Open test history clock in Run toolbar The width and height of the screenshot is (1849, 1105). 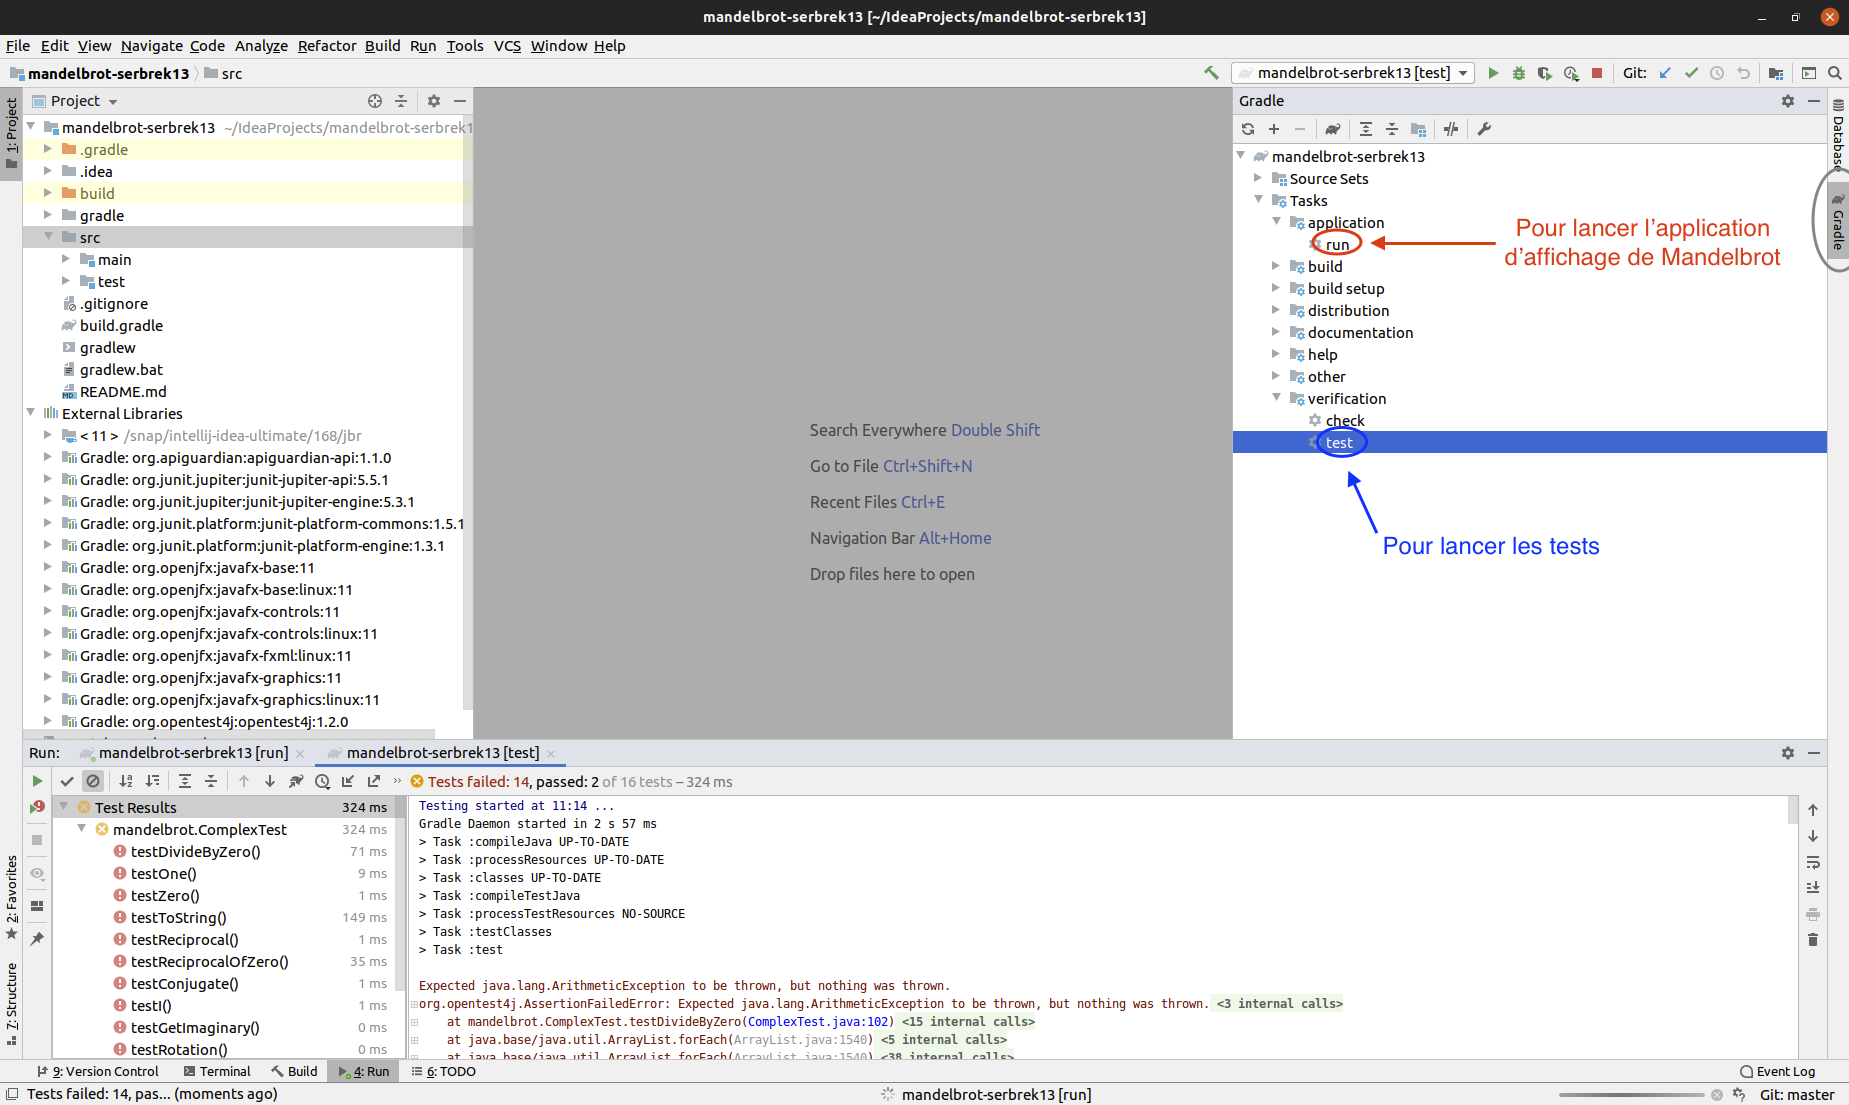pyautogui.click(x=322, y=781)
